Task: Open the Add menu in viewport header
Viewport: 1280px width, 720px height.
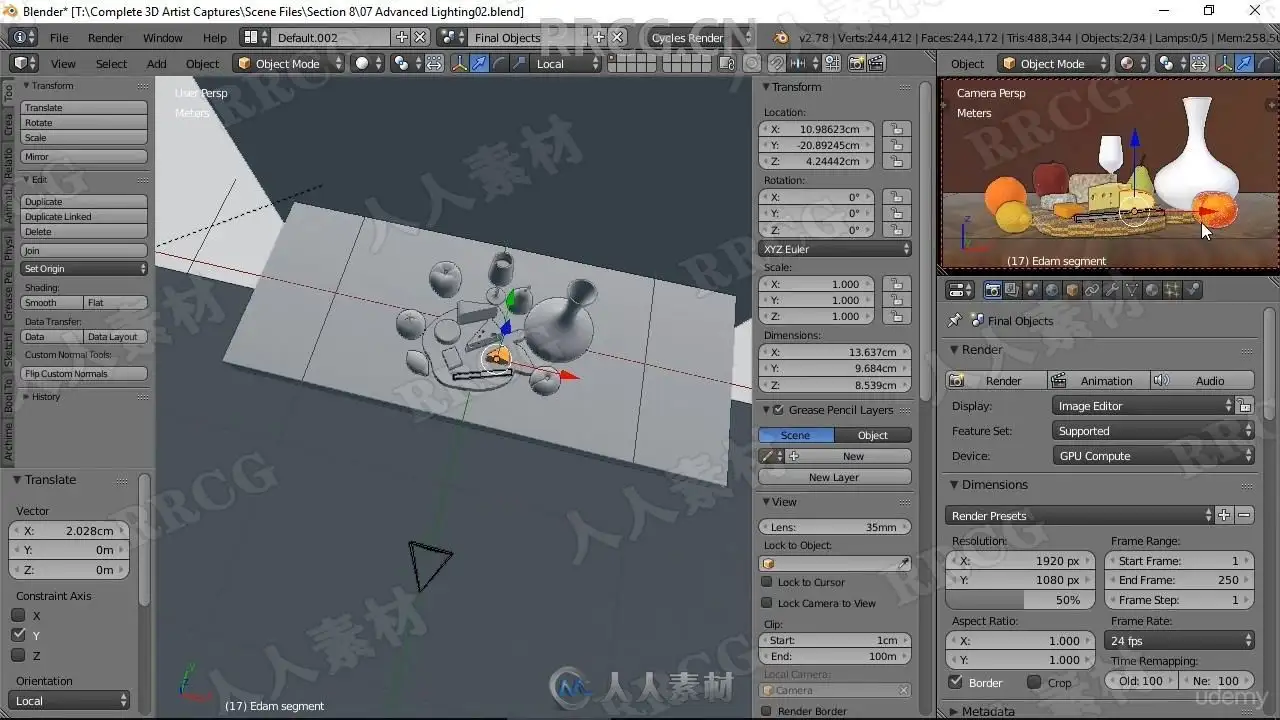Action: pos(157,63)
